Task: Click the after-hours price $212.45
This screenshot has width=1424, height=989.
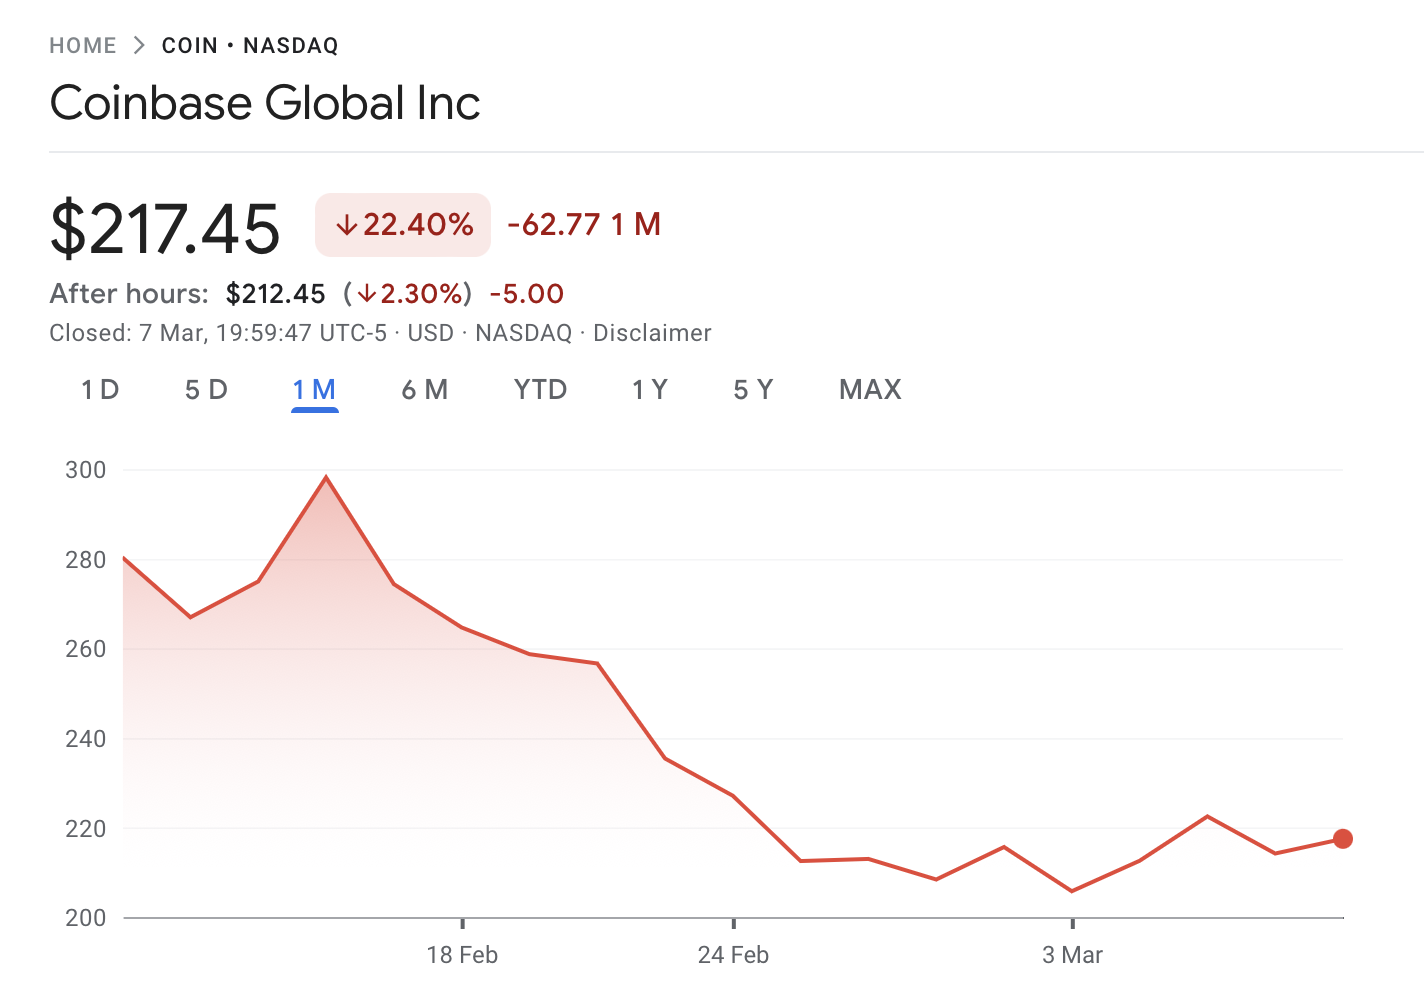Action: pyautogui.click(x=276, y=293)
